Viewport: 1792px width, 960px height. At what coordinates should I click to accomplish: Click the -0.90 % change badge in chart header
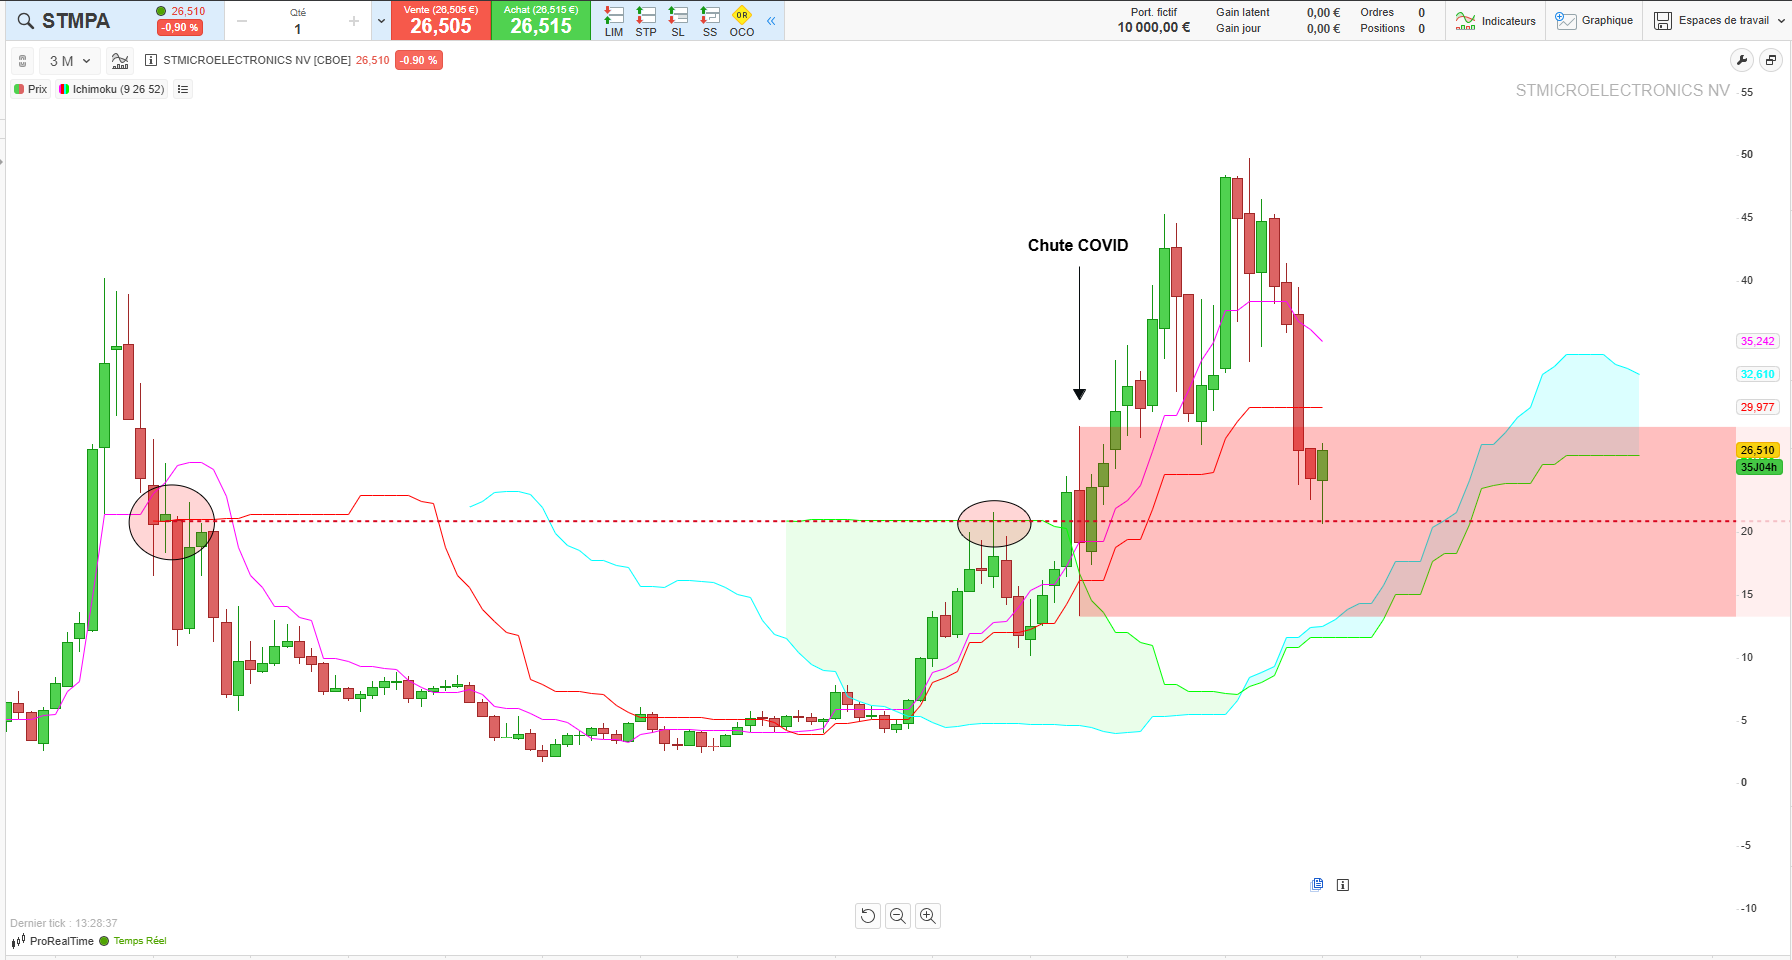(419, 60)
